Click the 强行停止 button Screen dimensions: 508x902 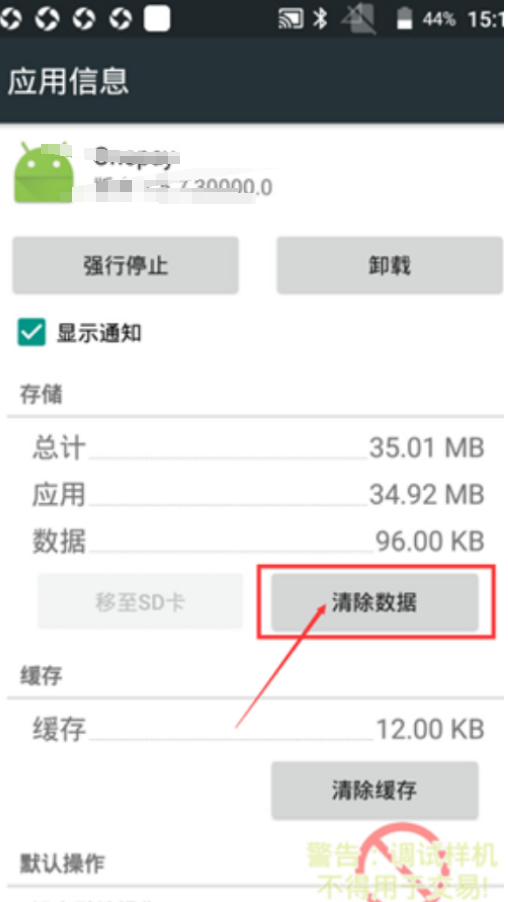click(x=125, y=266)
